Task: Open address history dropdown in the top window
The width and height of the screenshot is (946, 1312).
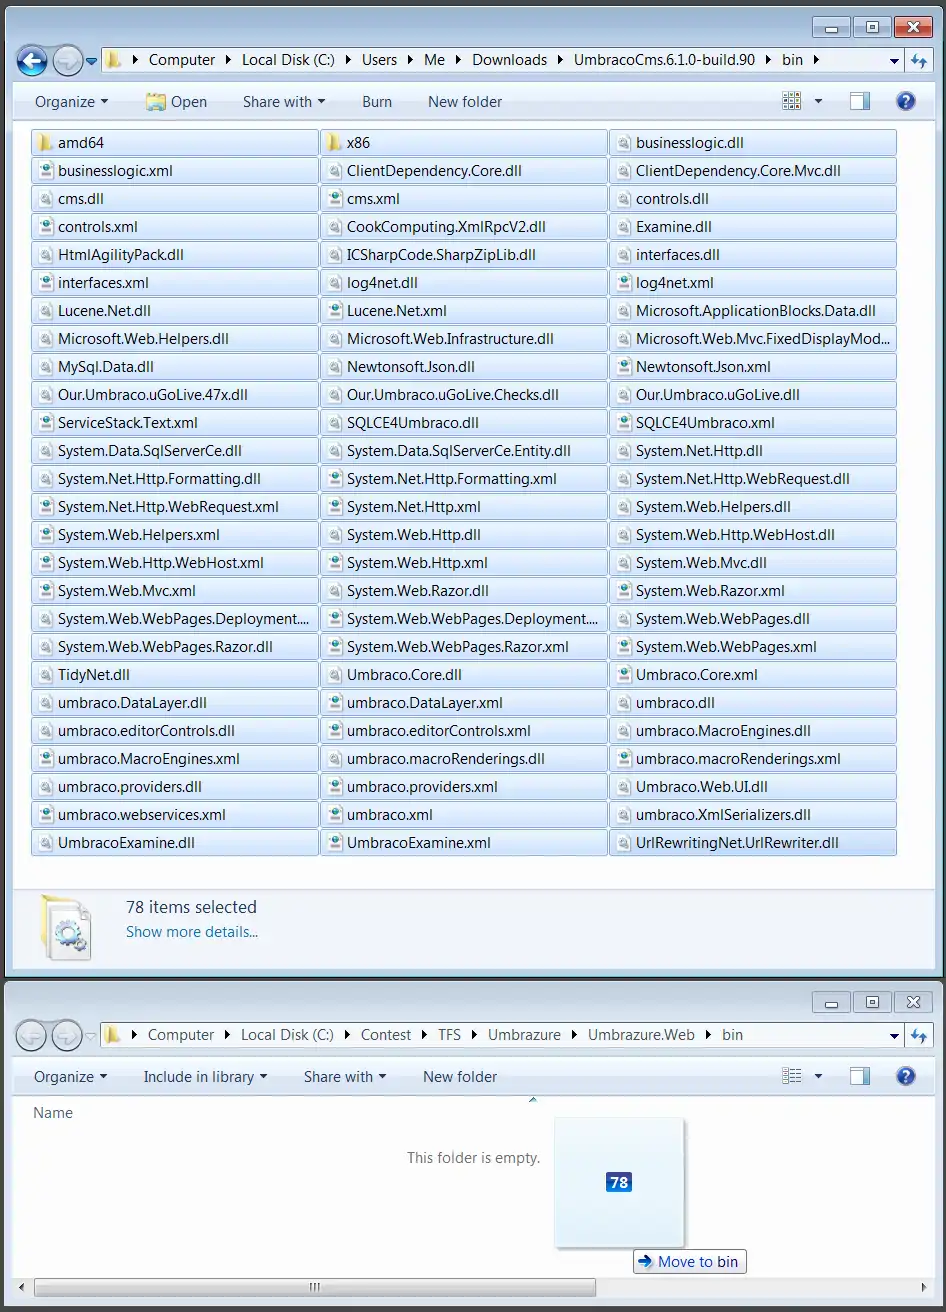Action: pyautogui.click(x=894, y=60)
